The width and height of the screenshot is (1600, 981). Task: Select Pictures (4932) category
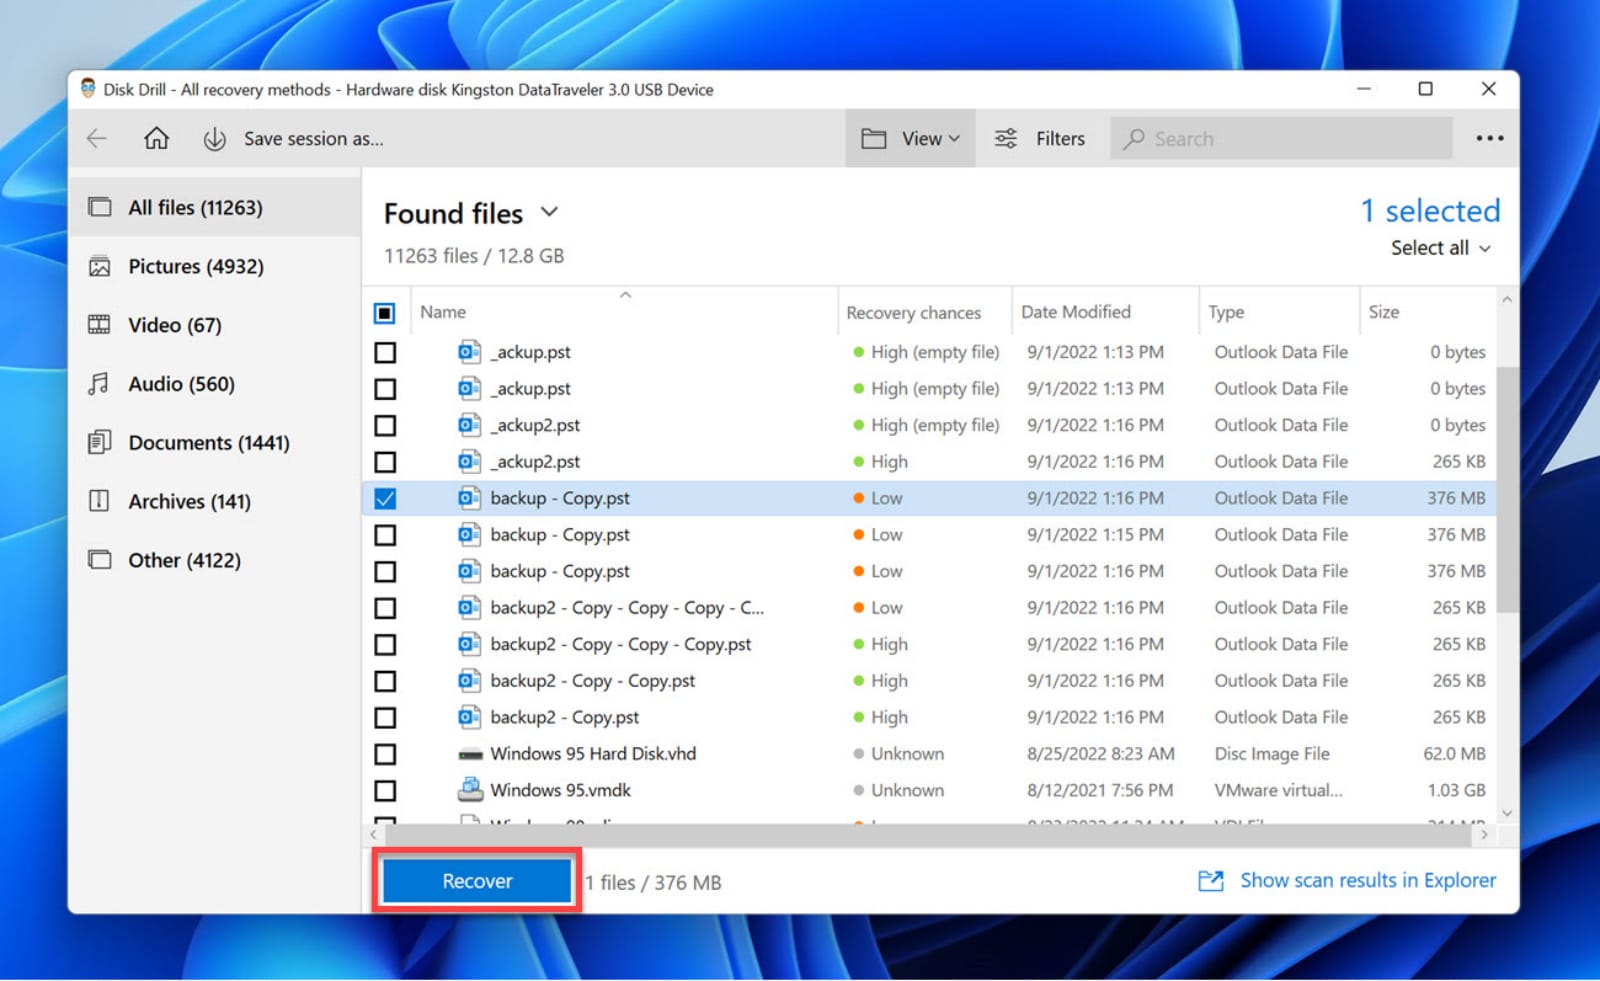click(214, 266)
